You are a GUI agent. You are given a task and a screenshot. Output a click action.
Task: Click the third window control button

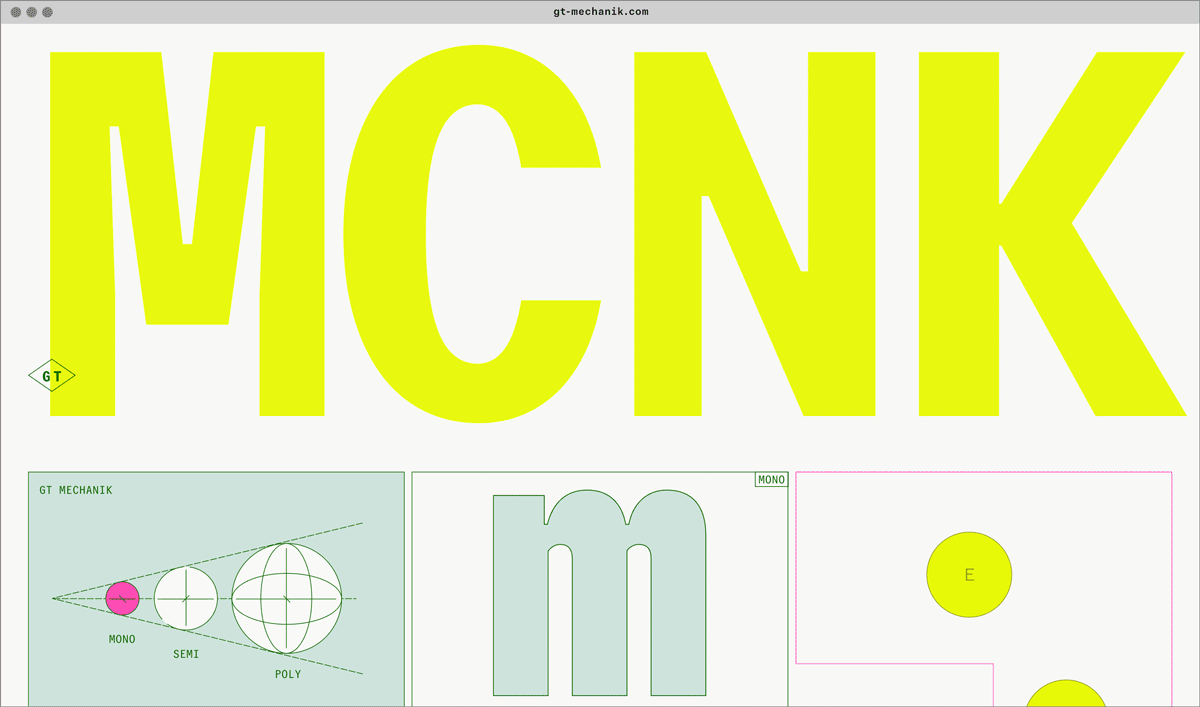coord(48,12)
